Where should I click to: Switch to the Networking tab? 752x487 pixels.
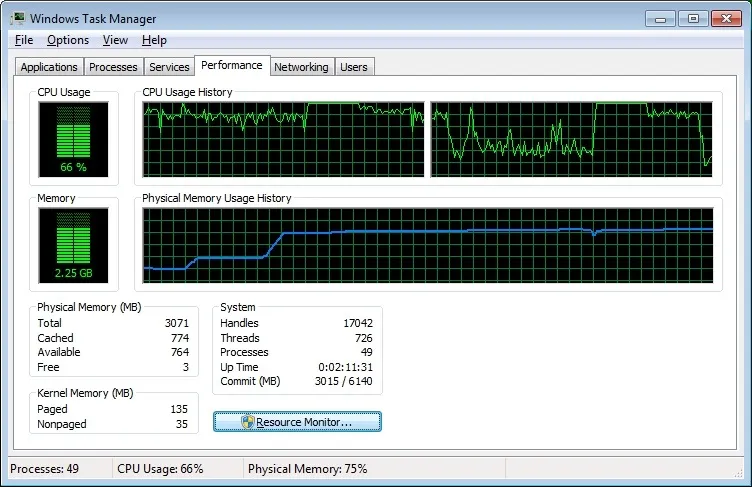coord(301,67)
